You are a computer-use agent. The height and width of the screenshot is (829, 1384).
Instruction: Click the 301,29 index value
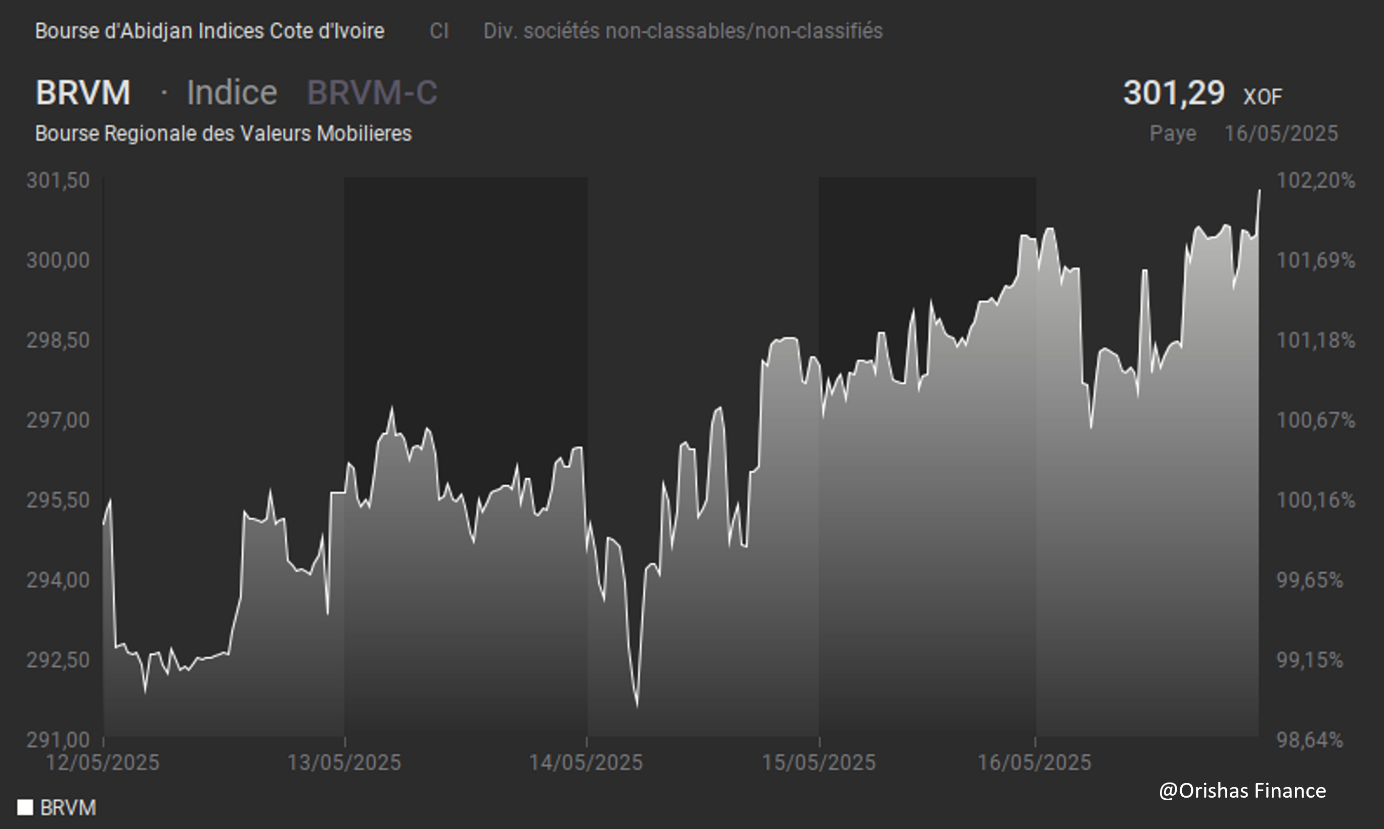click(x=1174, y=93)
